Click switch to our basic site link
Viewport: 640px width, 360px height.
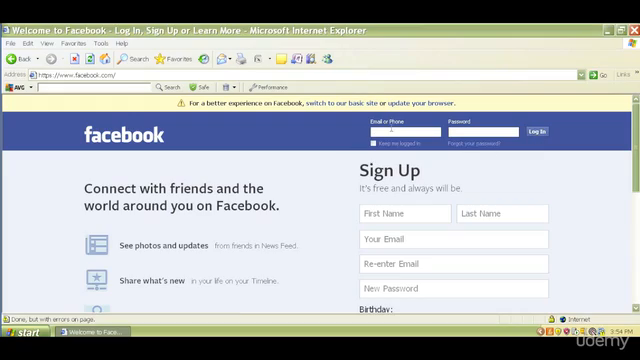point(342,103)
